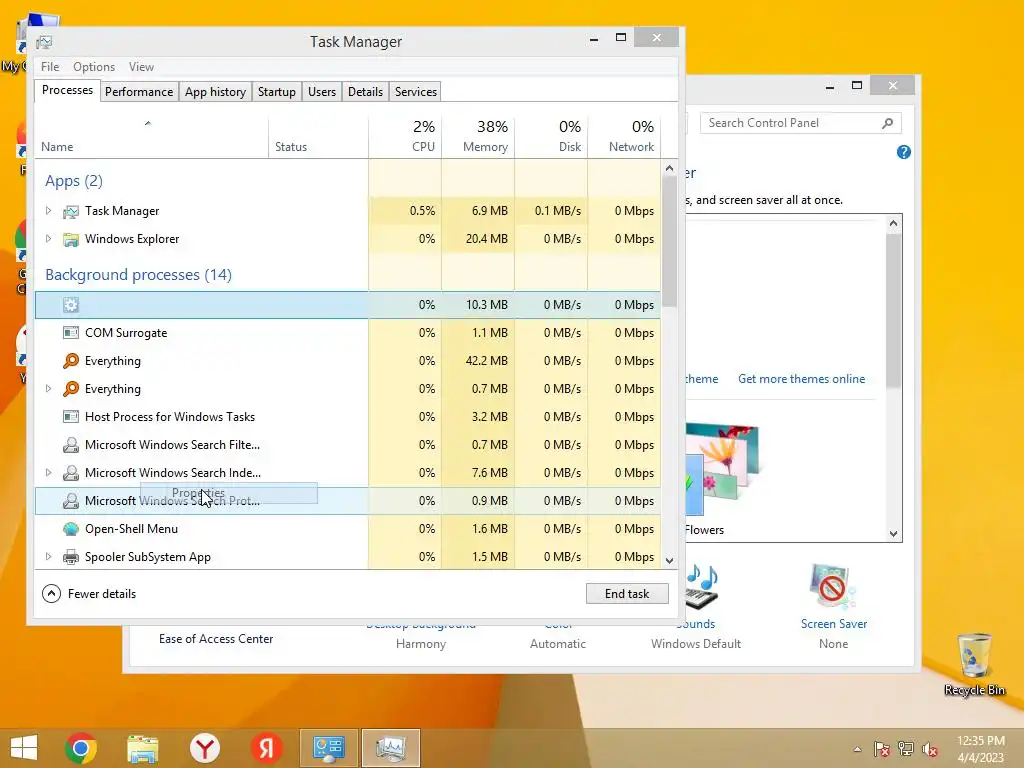1024x768 pixels.
Task: Switch to the Services tab
Action: (x=416, y=92)
